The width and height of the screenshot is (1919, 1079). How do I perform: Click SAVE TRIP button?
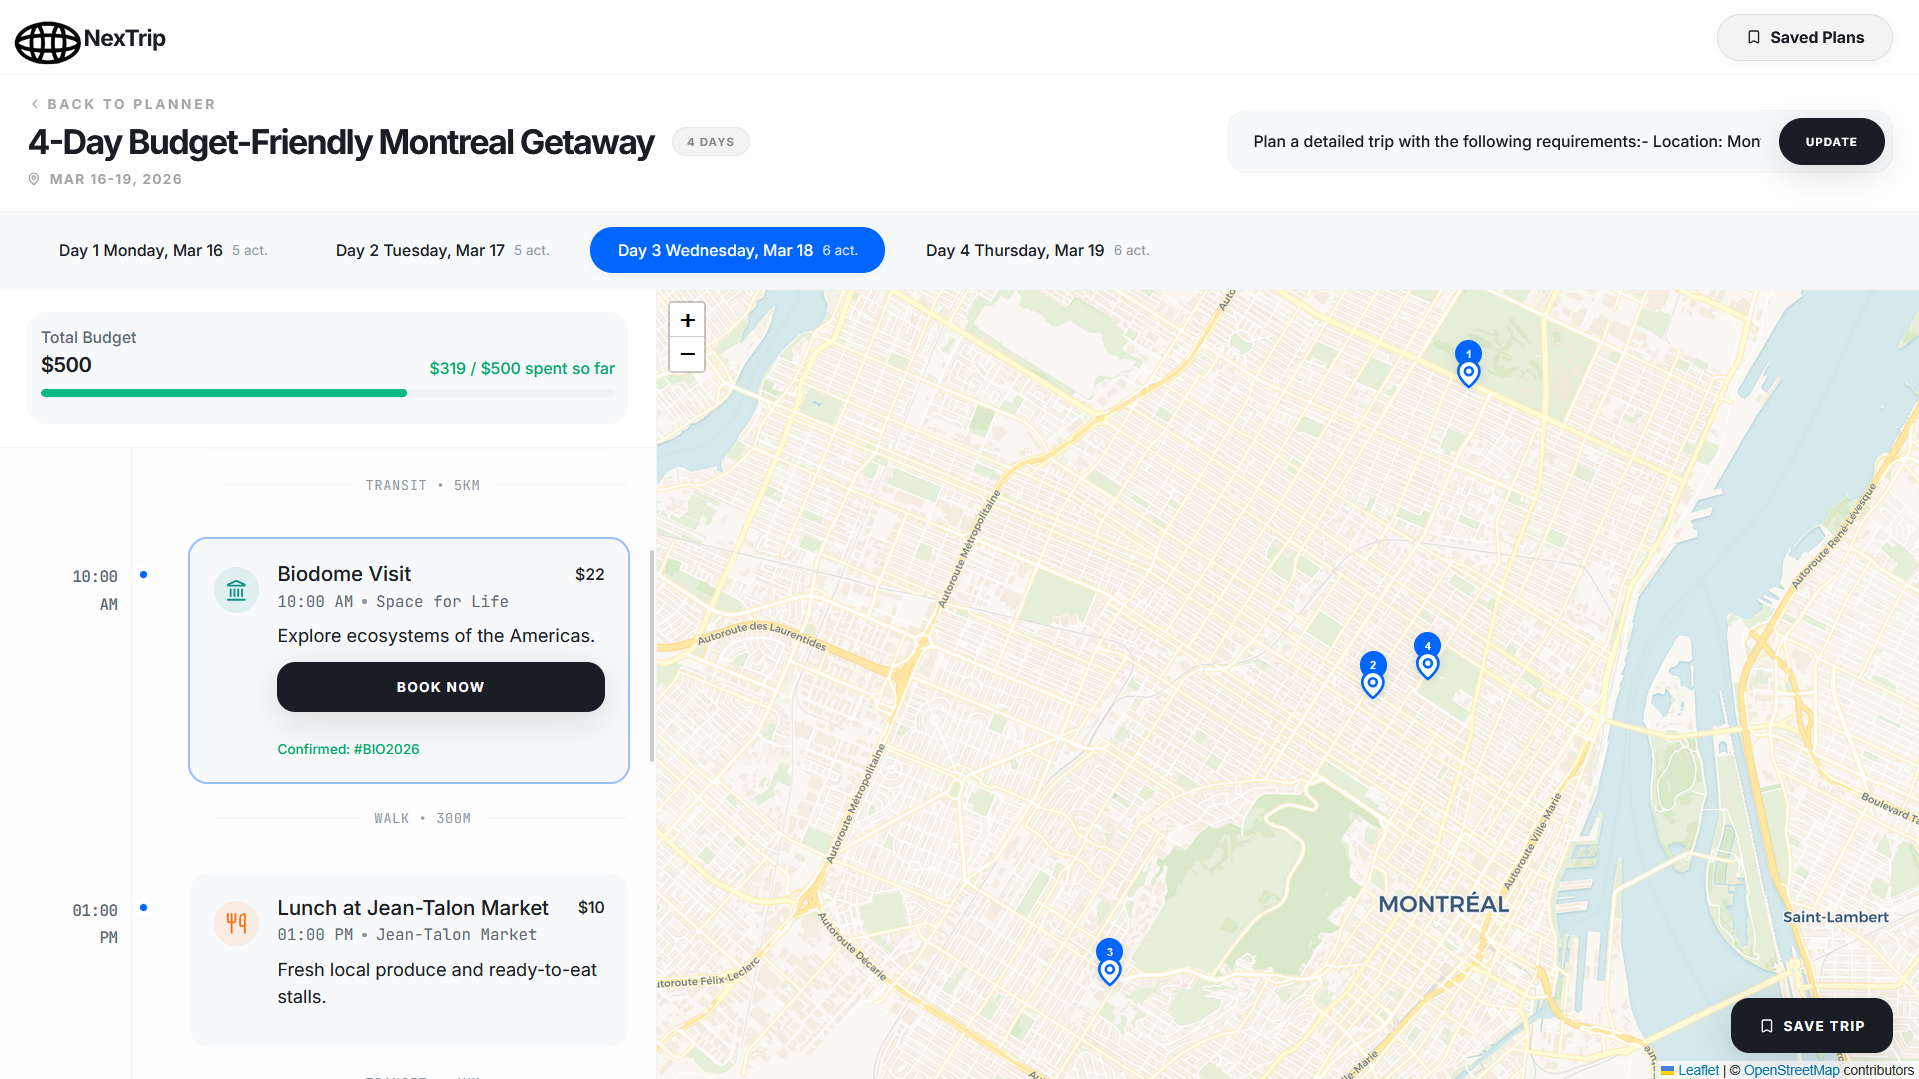[x=1811, y=1026]
